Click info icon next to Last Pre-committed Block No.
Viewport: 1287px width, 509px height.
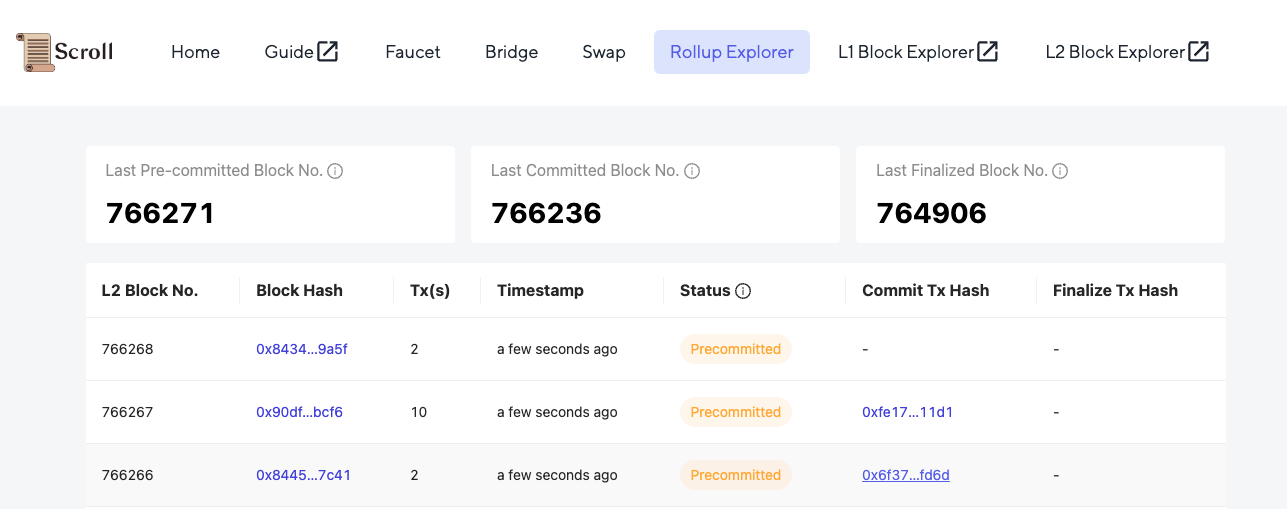click(336, 171)
